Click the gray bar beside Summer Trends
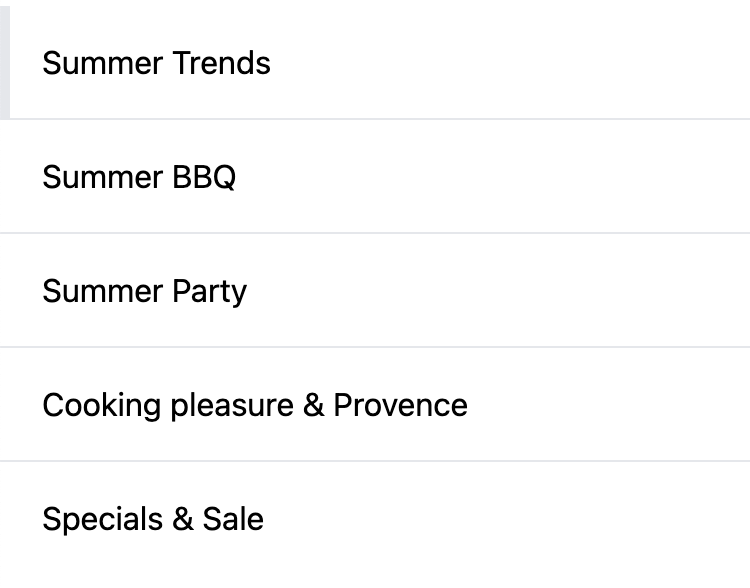 point(4,60)
